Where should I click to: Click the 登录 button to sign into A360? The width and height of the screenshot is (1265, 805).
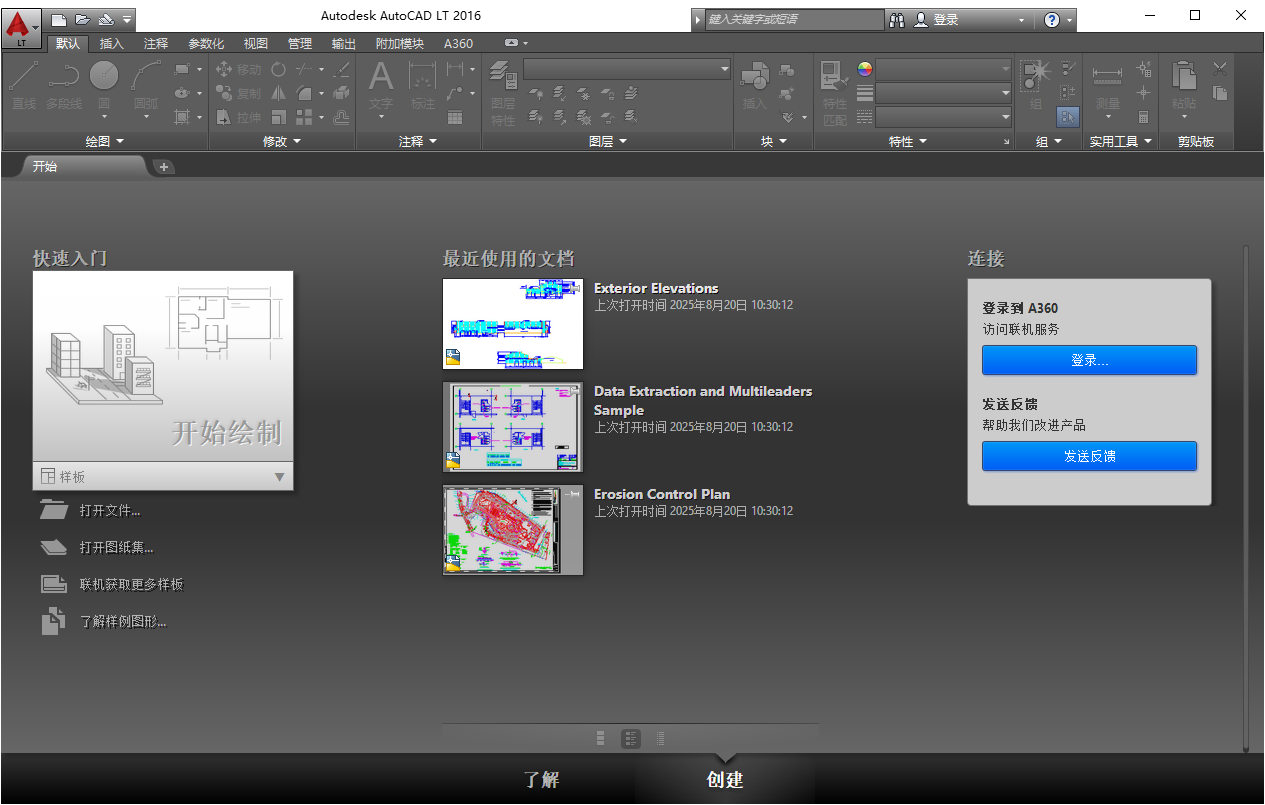[x=1089, y=360]
